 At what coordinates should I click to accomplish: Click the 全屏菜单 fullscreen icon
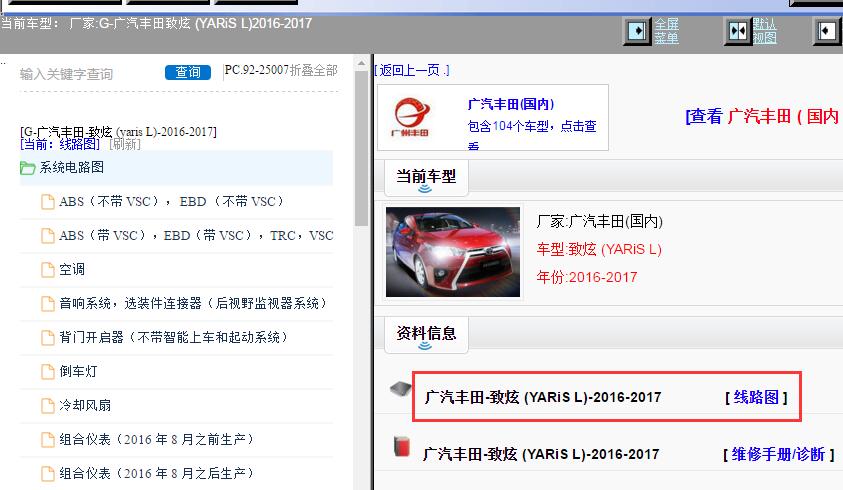637,31
